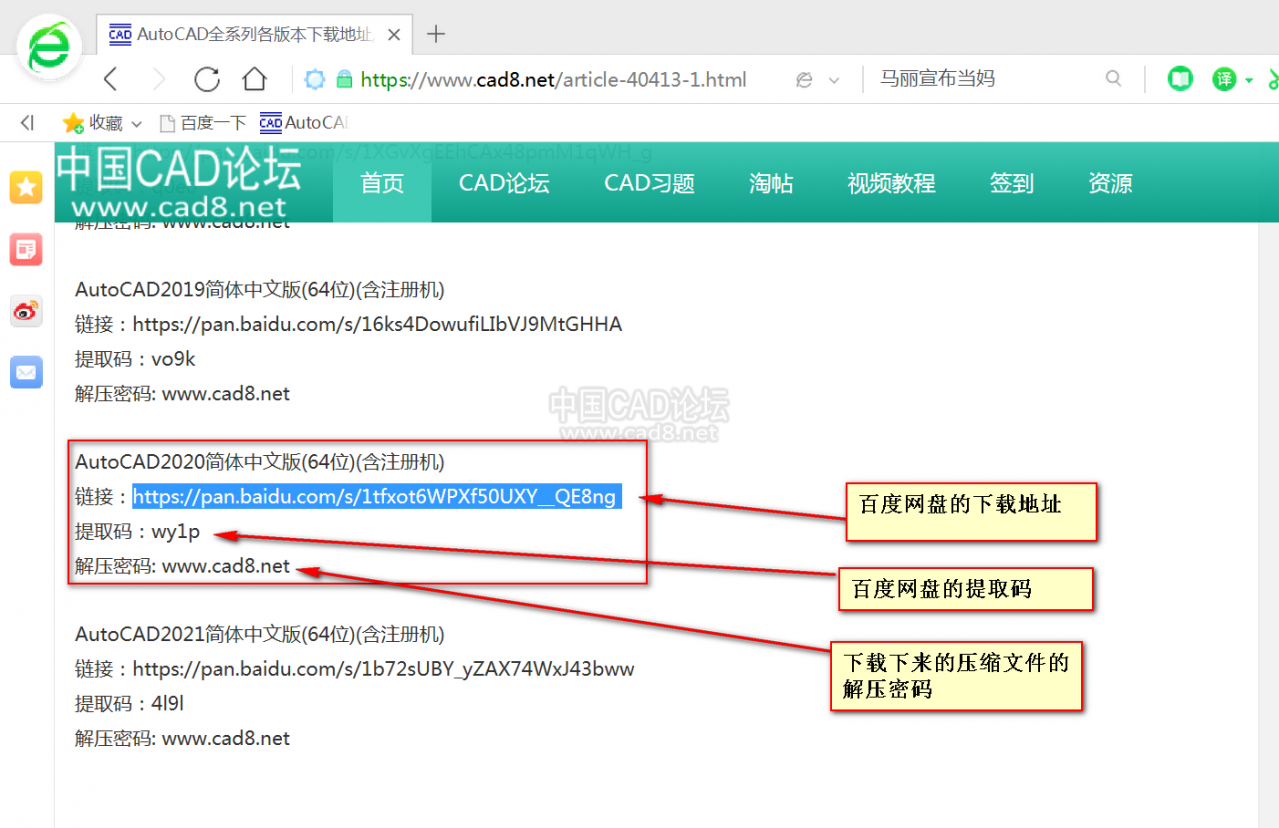Image resolution: width=1279 pixels, height=828 pixels.
Task: Open the 签到 nav item
Action: click(1012, 183)
